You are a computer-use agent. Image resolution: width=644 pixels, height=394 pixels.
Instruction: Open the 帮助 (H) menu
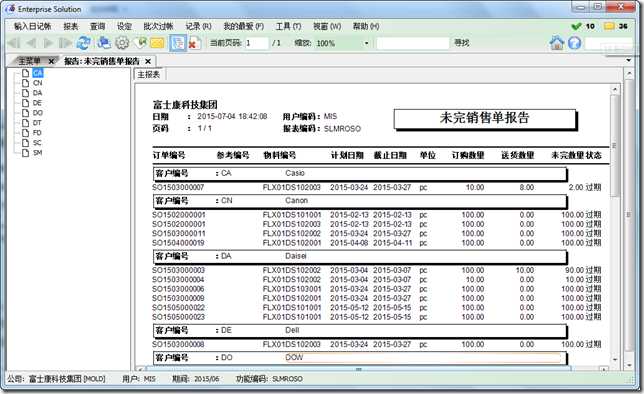pos(366,26)
